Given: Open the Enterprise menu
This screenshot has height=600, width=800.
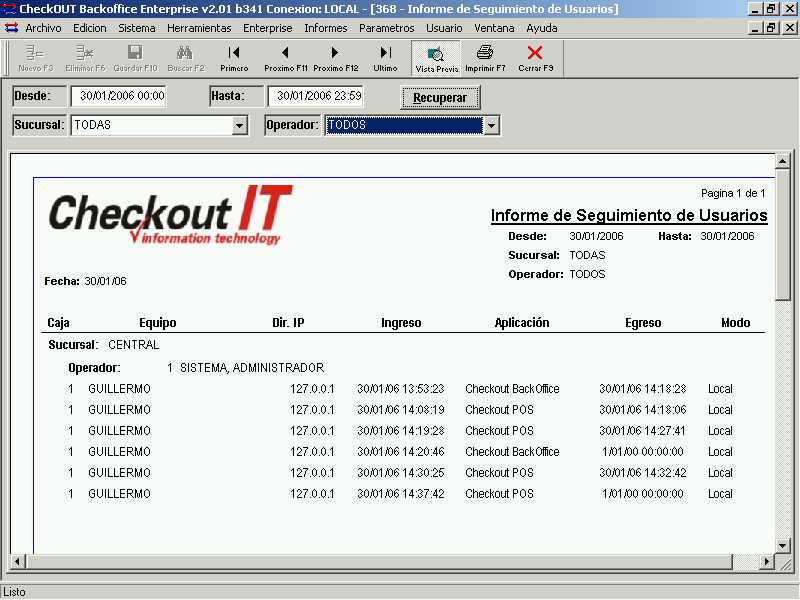Looking at the screenshot, I should coord(268,28).
